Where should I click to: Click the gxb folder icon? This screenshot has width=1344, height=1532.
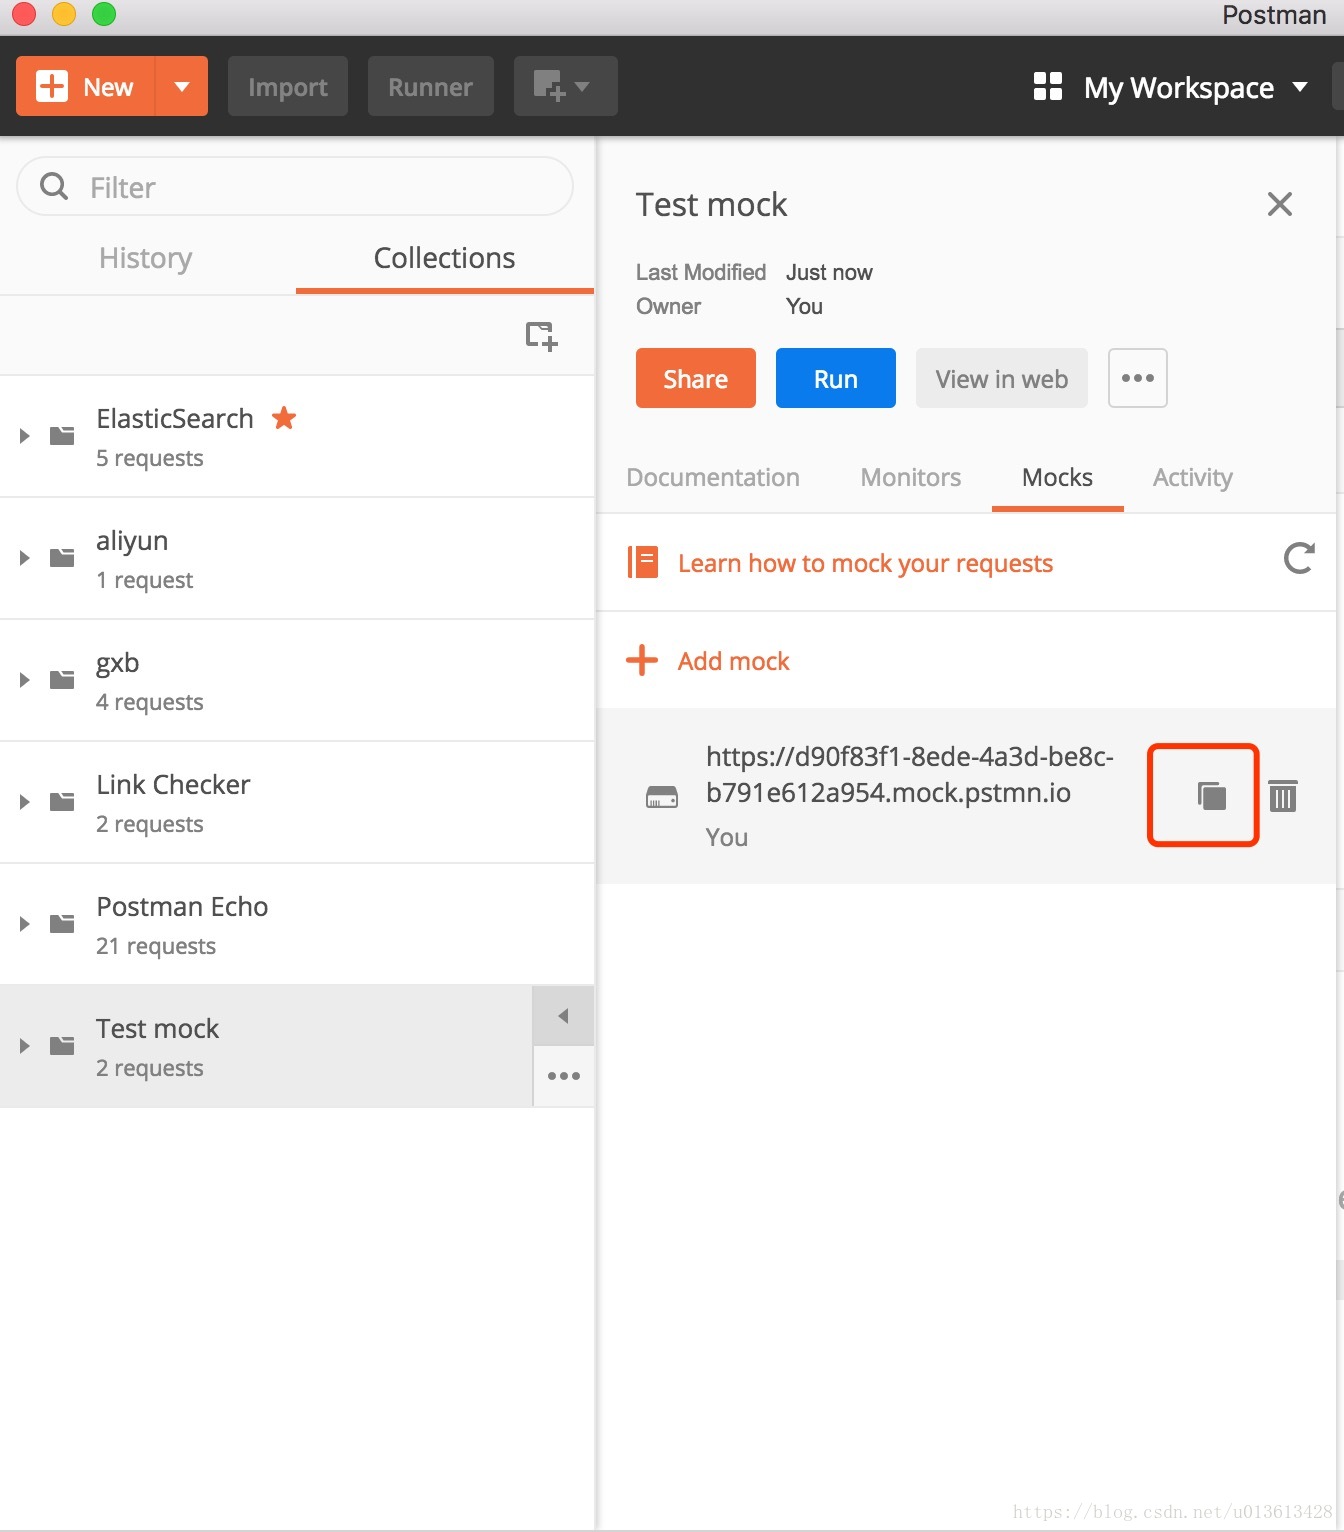click(x=62, y=680)
